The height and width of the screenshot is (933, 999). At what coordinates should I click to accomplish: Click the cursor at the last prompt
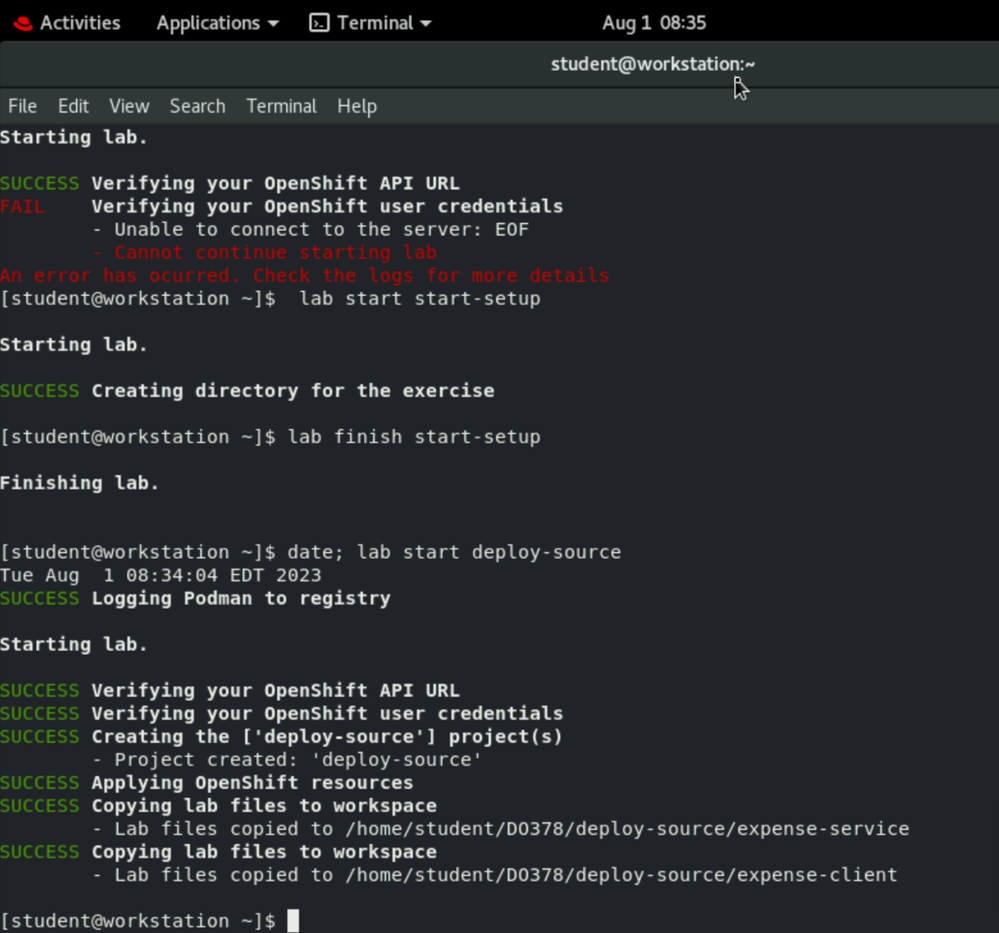click(x=293, y=921)
